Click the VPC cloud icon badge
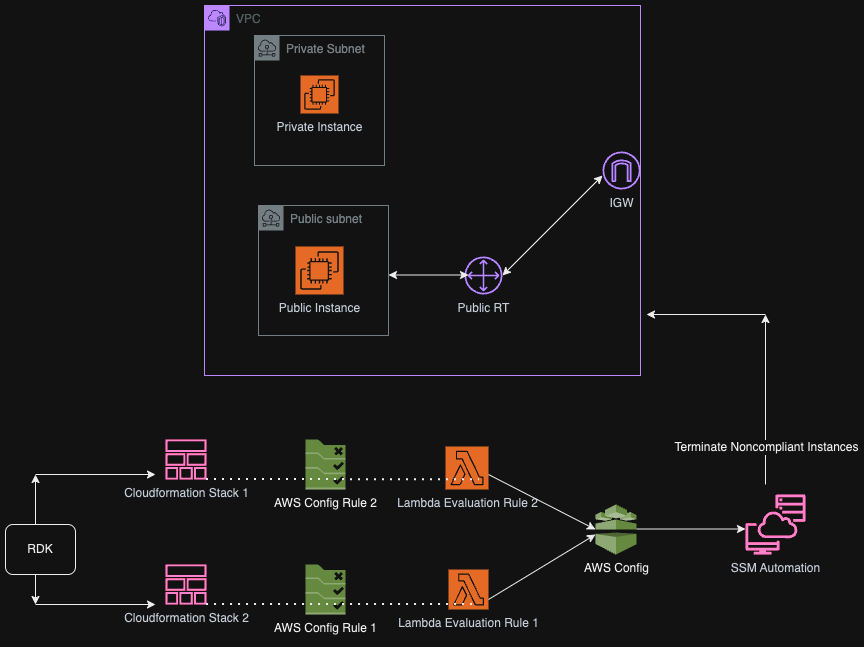 pyautogui.click(x=217, y=18)
